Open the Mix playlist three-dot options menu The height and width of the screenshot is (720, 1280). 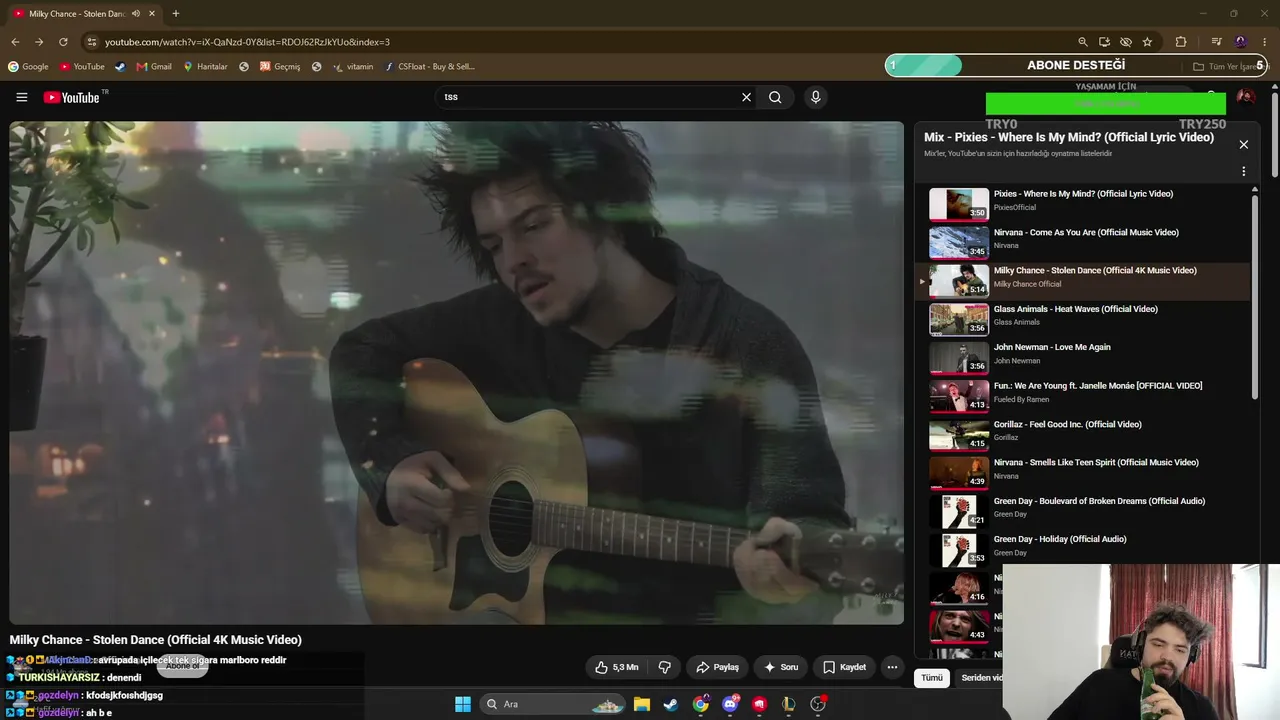point(1243,171)
